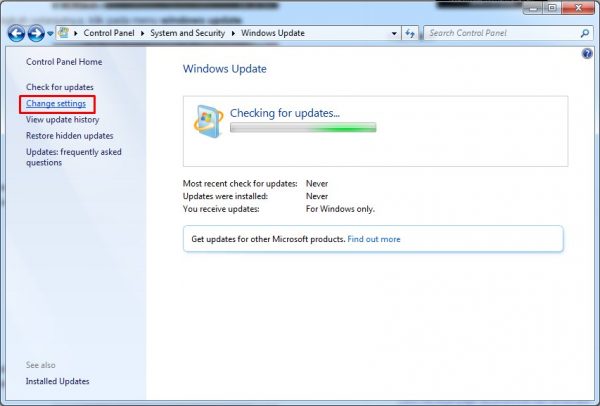The image size is (600, 406).
Task: Maximize the Windows Update window
Action: [552, 8]
